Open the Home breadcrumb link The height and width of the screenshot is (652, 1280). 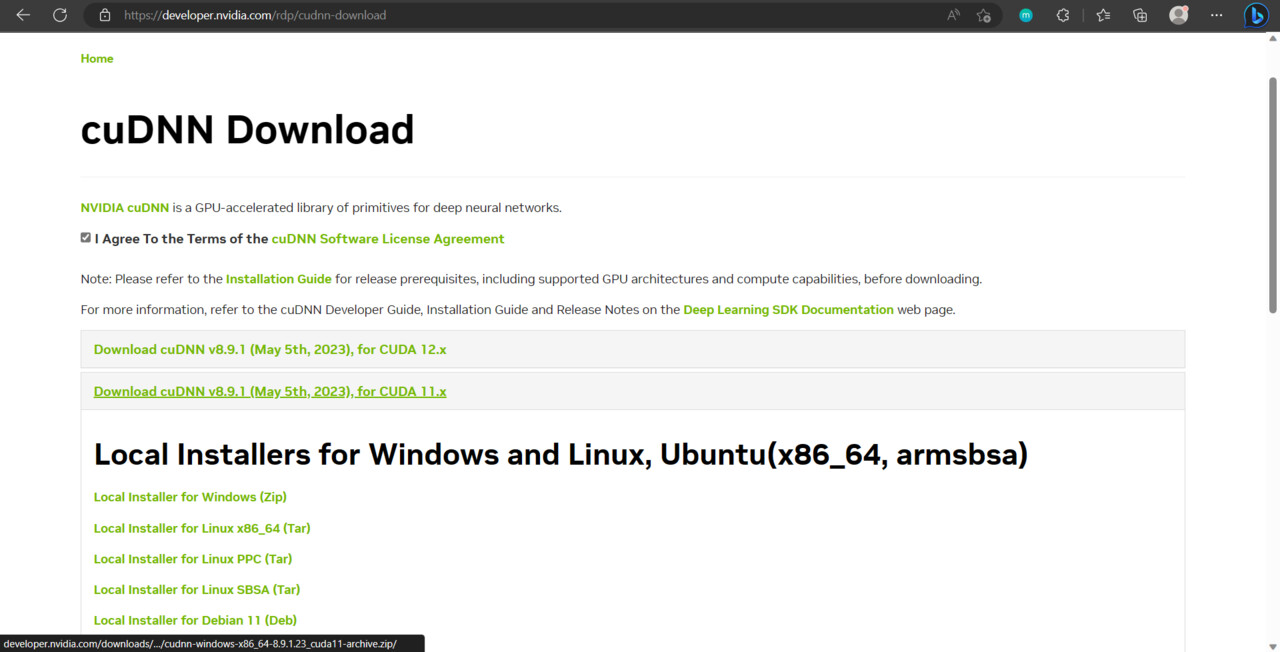point(97,59)
